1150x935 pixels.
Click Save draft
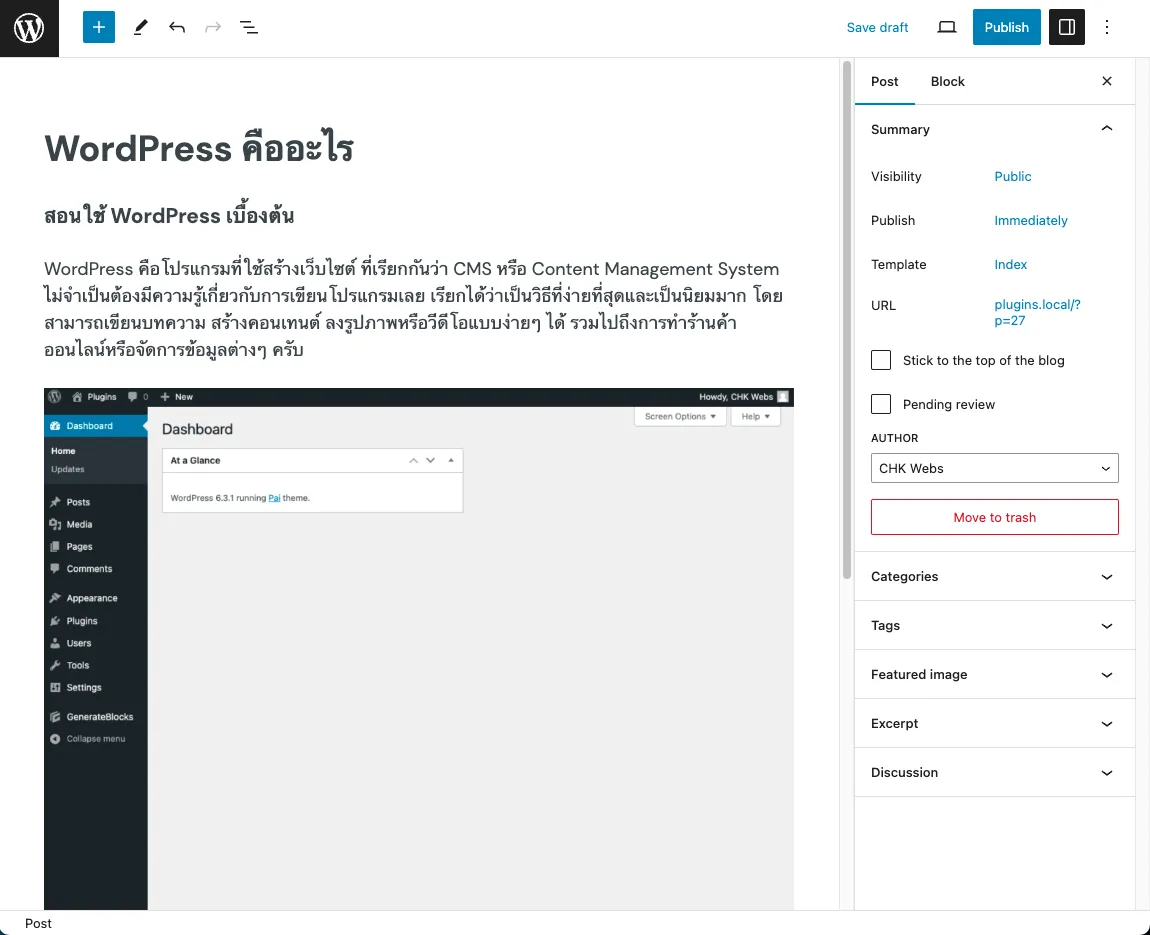(x=877, y=27)
